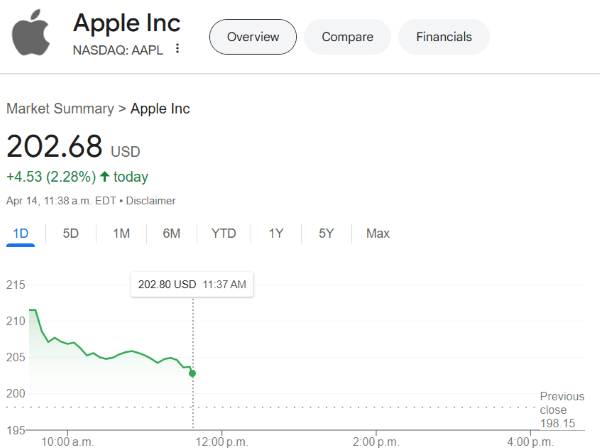Viewport: 600px width, 448px height.
Task: Switch chart to 1M range
Action: click(121, 233)
